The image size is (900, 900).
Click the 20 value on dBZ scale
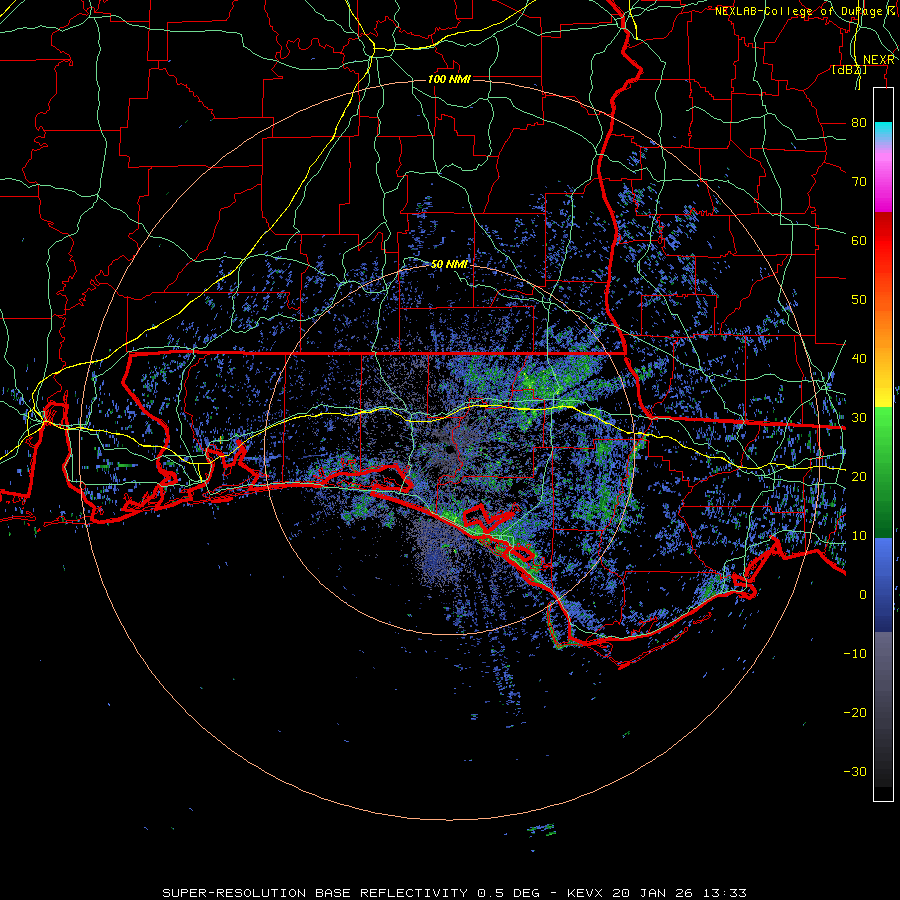(x=859, y=477)
